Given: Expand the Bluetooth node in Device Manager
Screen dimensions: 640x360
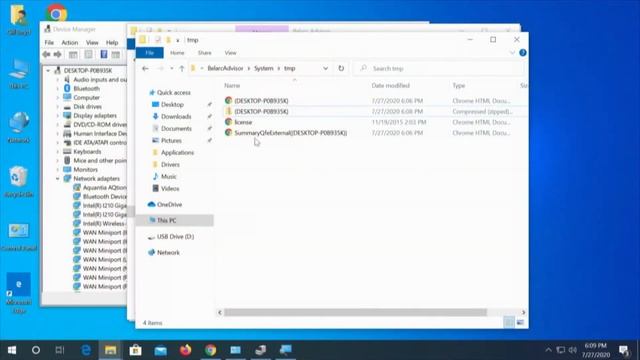Looking at the screenshot, I should pyautogui.click(x=58, y=89).
